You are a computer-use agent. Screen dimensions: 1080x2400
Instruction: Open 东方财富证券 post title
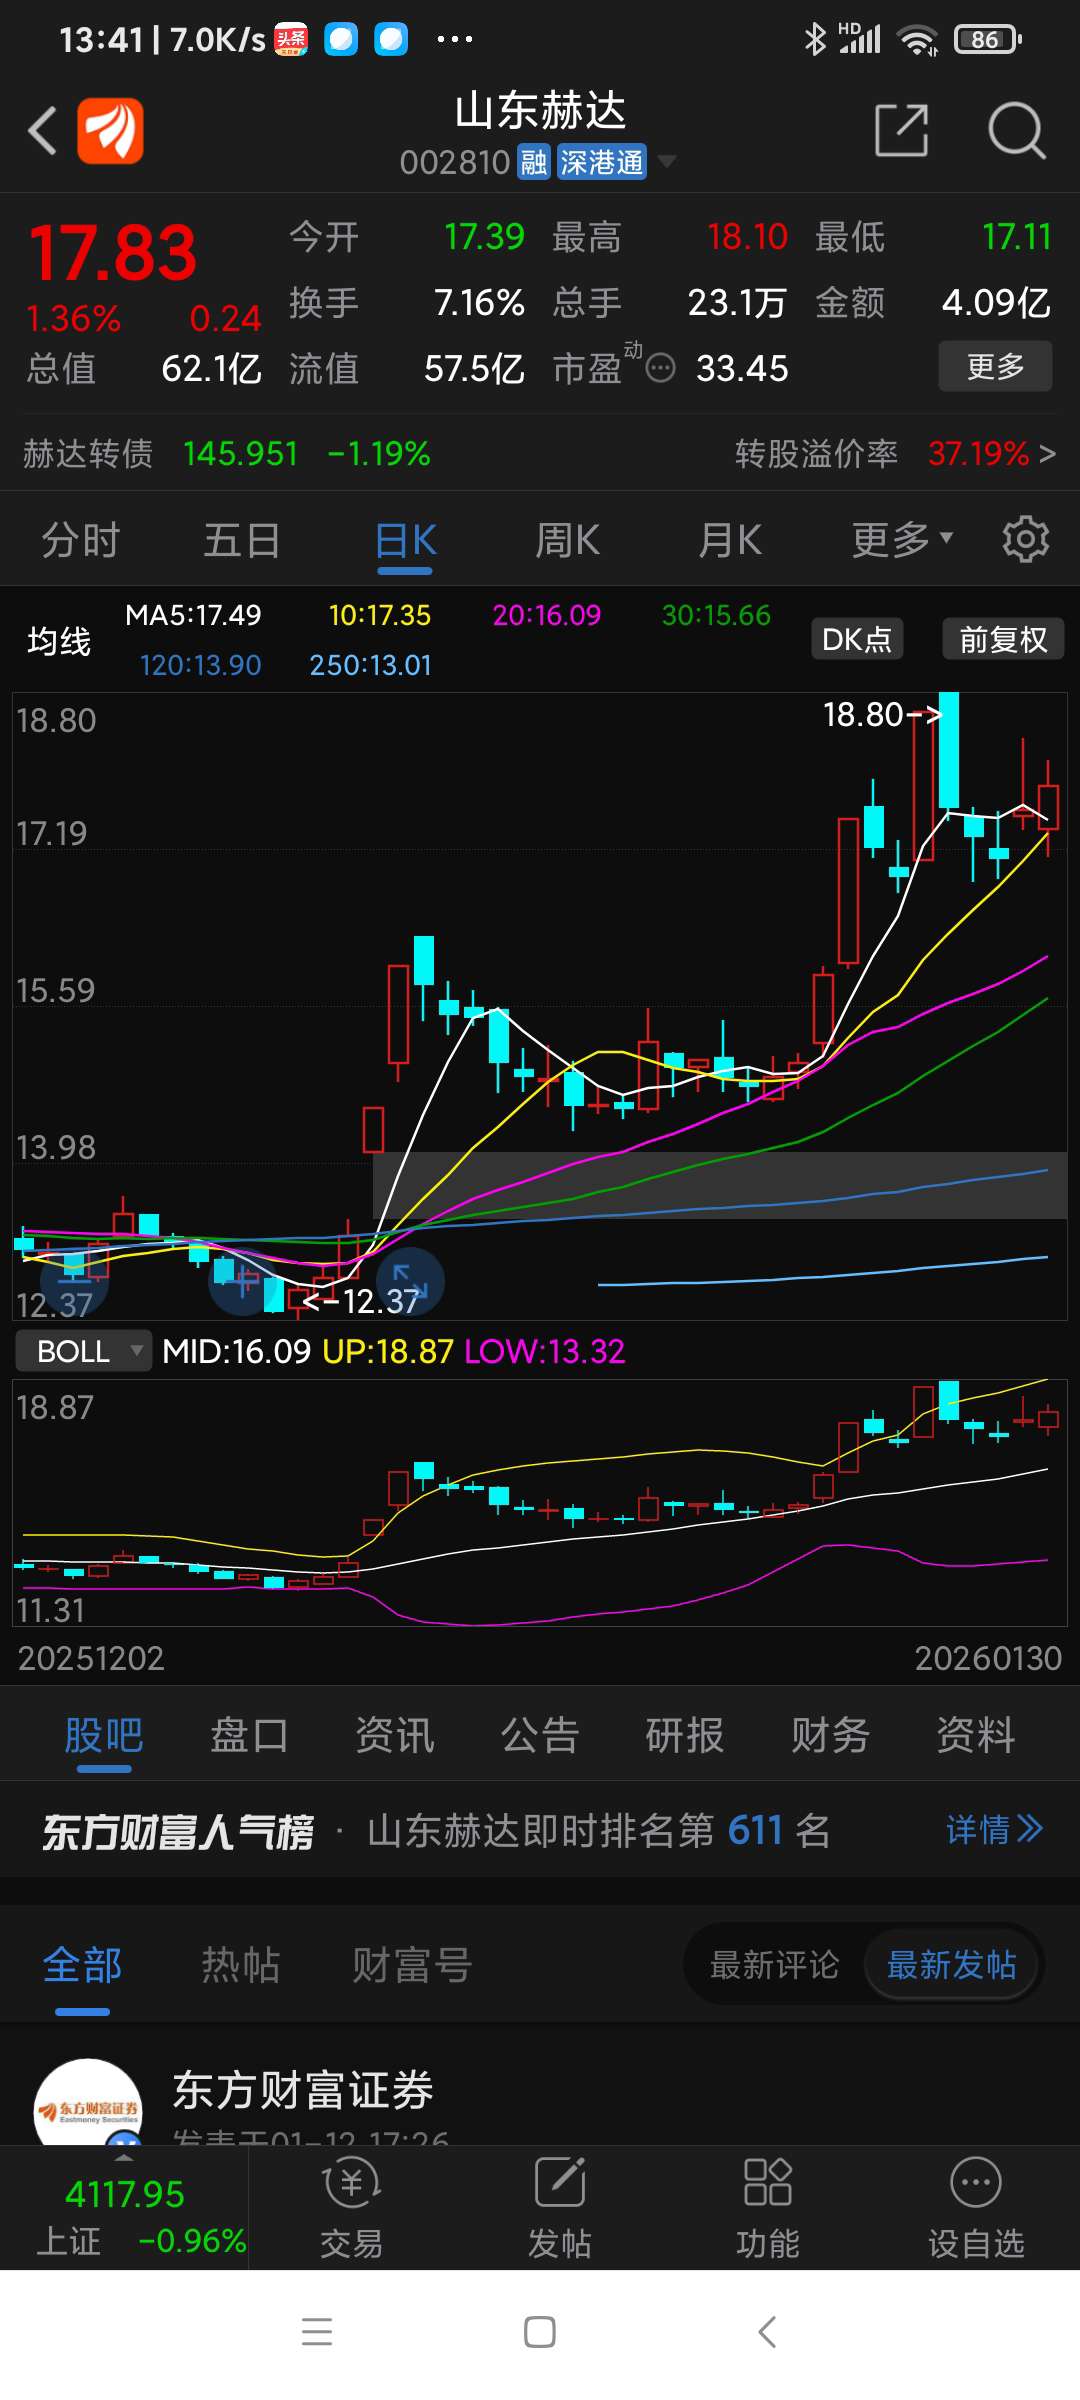point(303,2090)
